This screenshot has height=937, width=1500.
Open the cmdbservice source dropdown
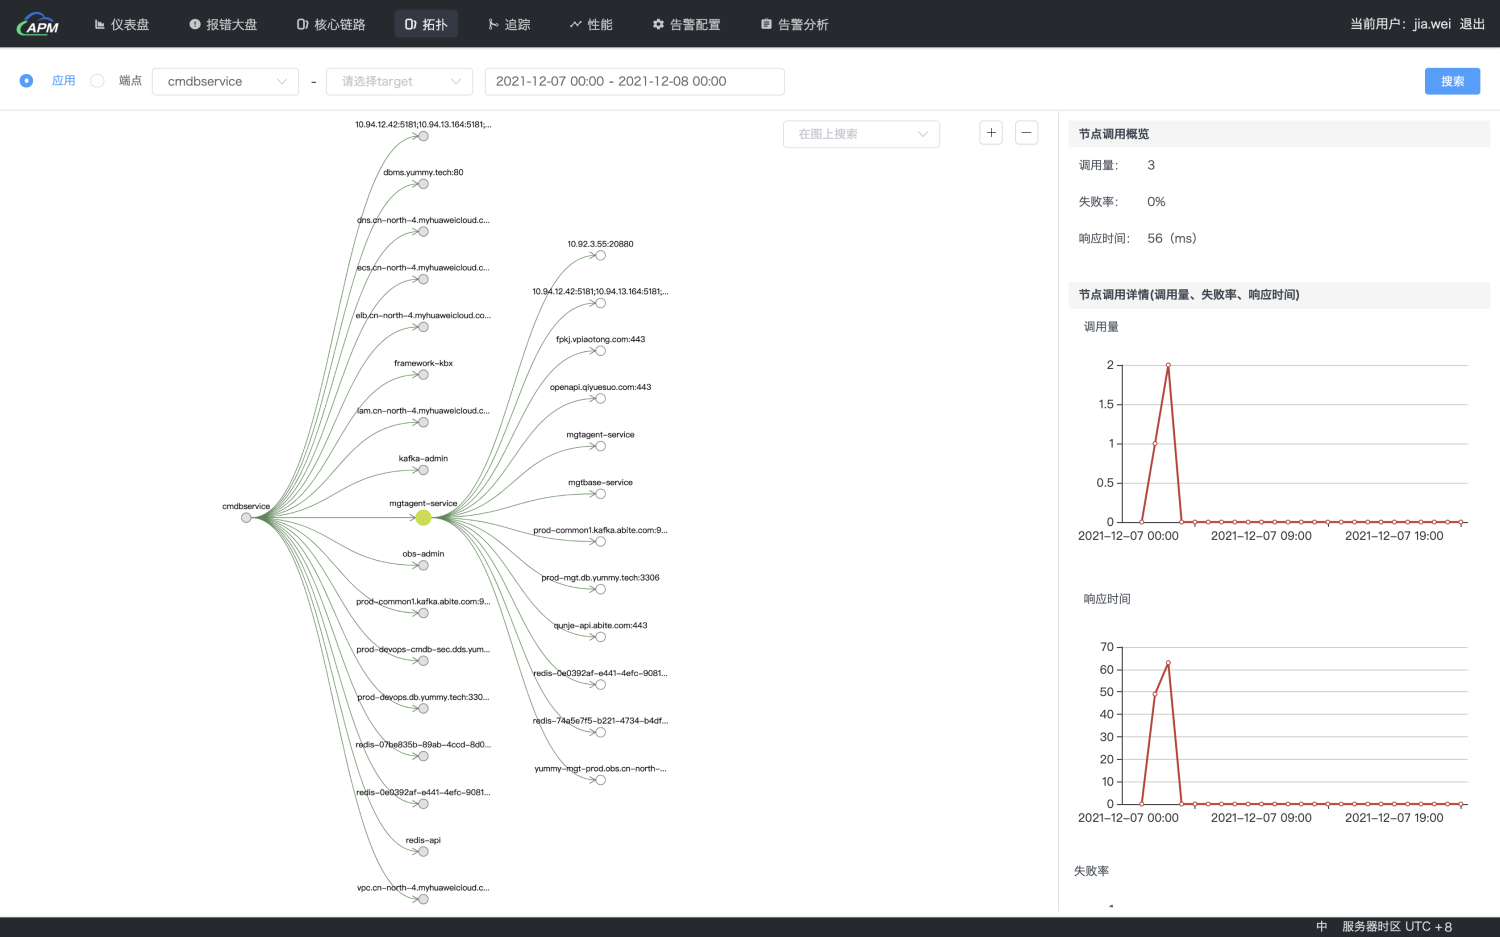[225, 81]
